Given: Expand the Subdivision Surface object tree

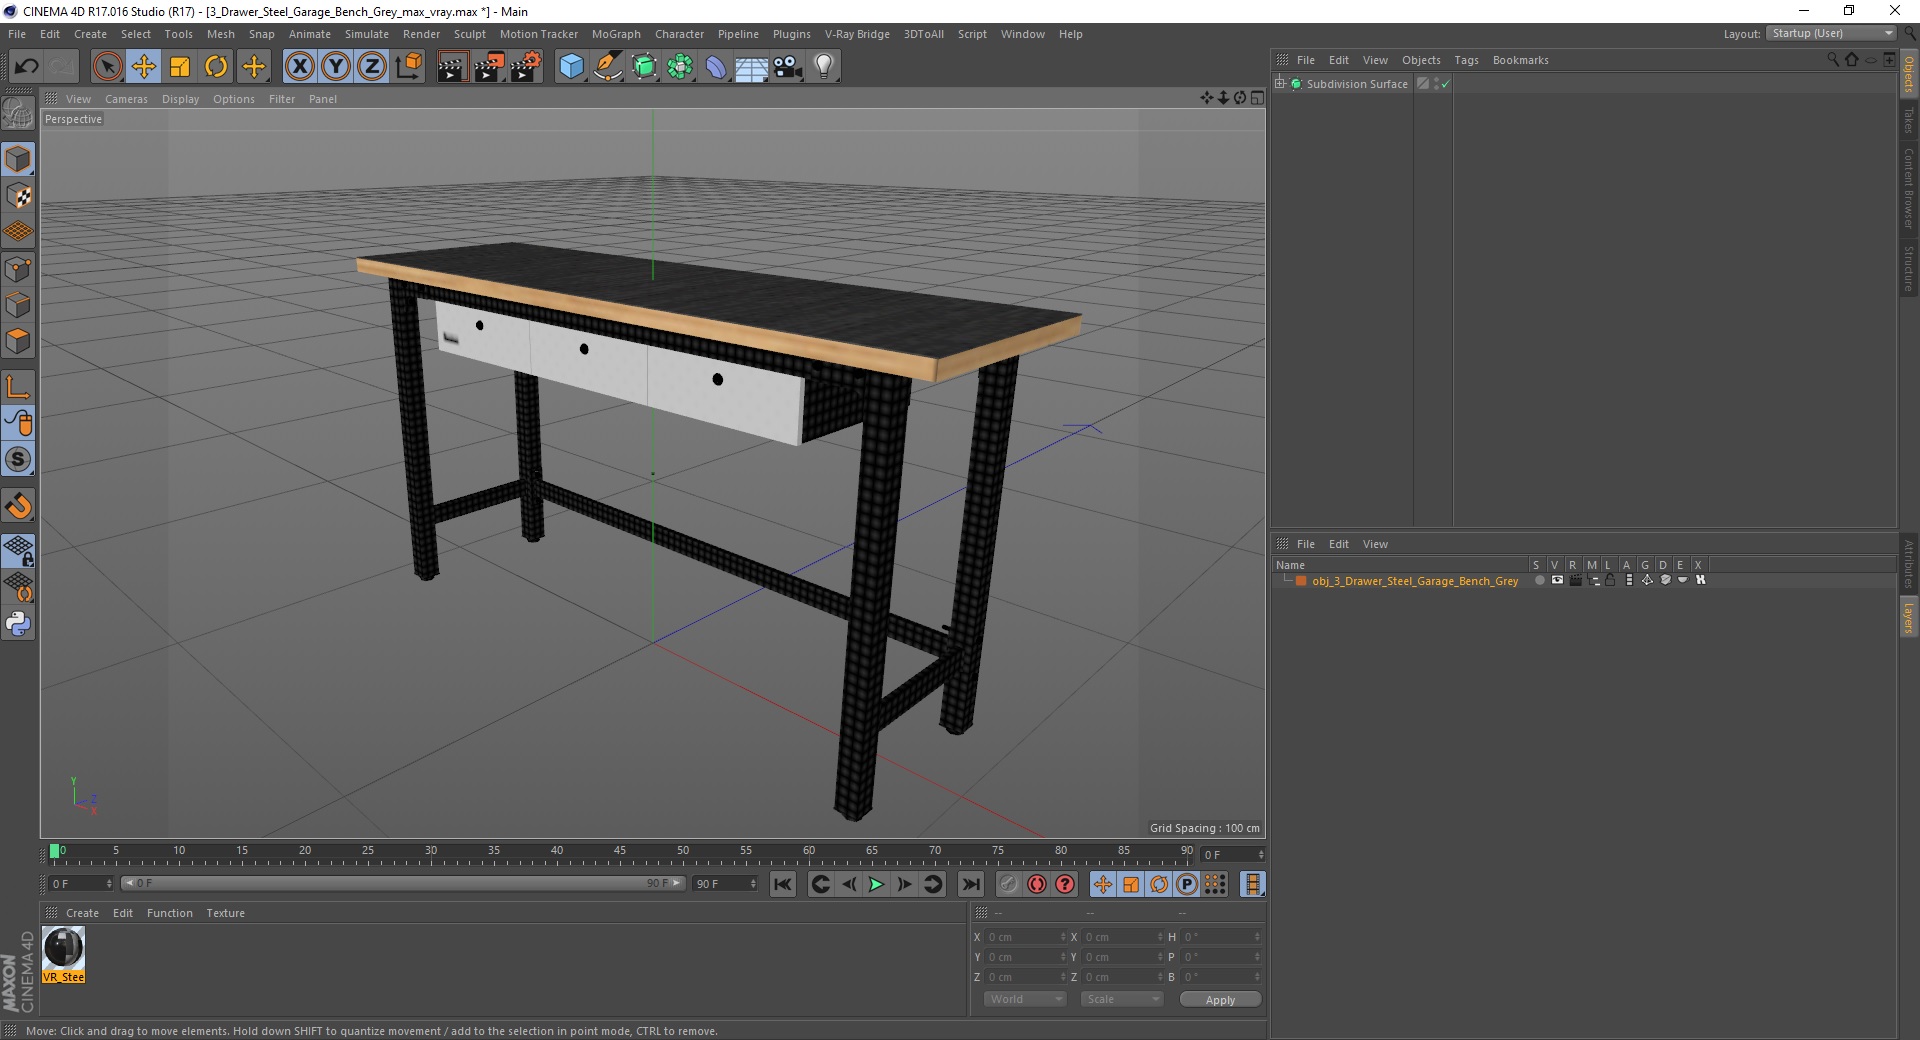Looking at the screenshot, I should click(x=1280, y=83).
